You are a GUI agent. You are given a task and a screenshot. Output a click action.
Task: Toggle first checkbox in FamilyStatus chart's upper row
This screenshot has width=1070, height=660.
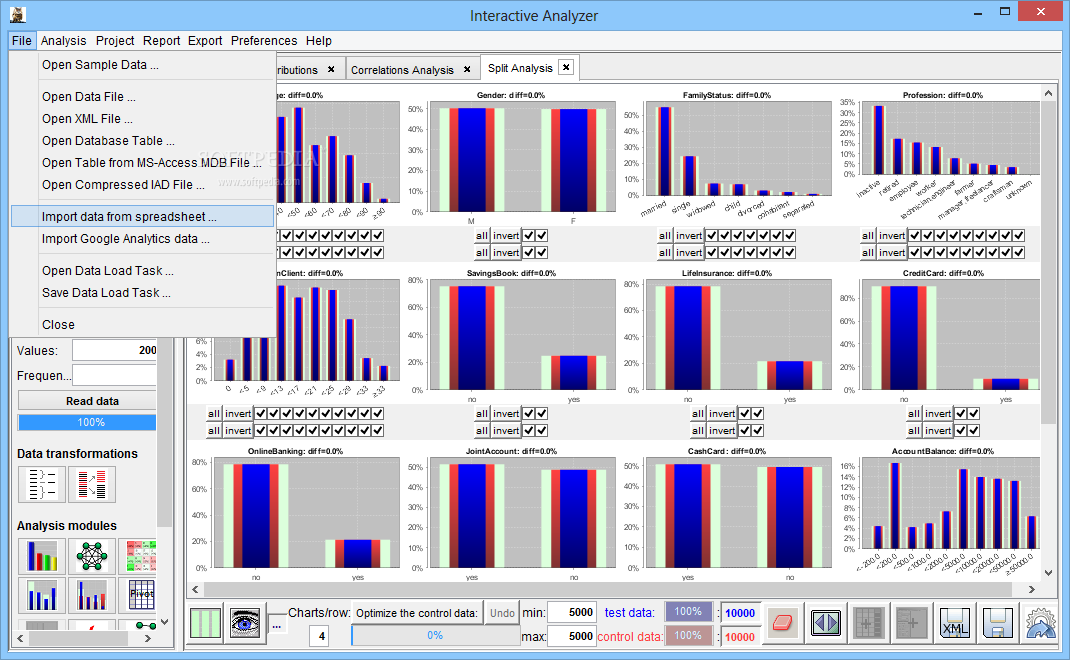[x=712, y=235]
